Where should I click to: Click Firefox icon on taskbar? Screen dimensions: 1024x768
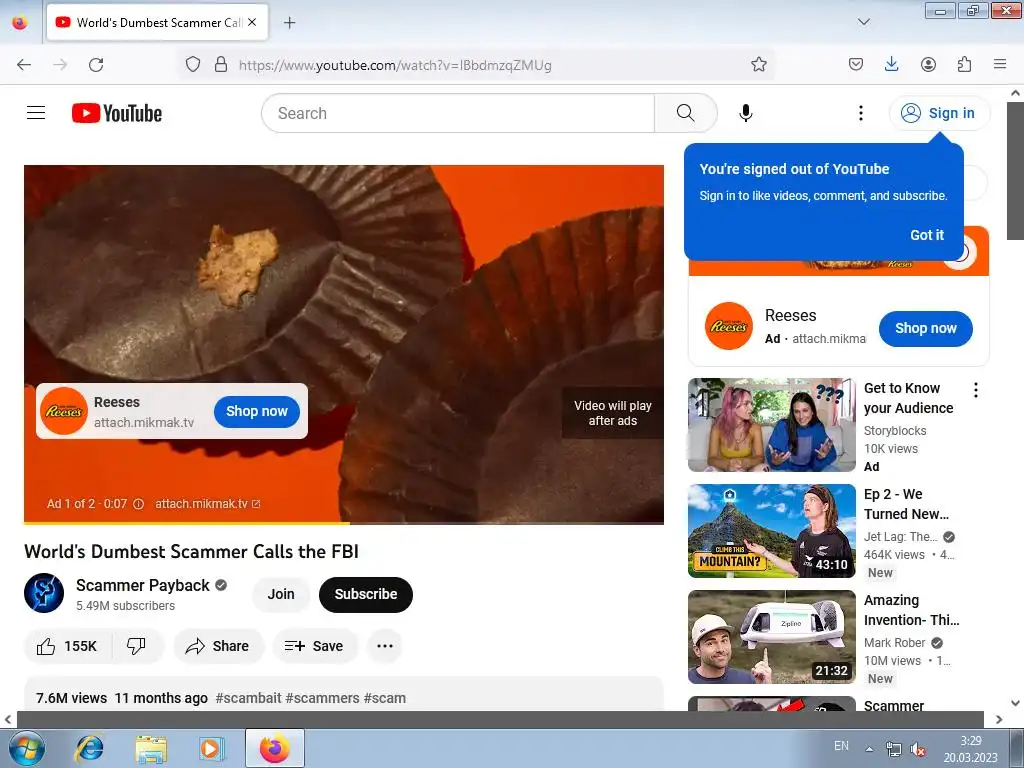[274, 748]
